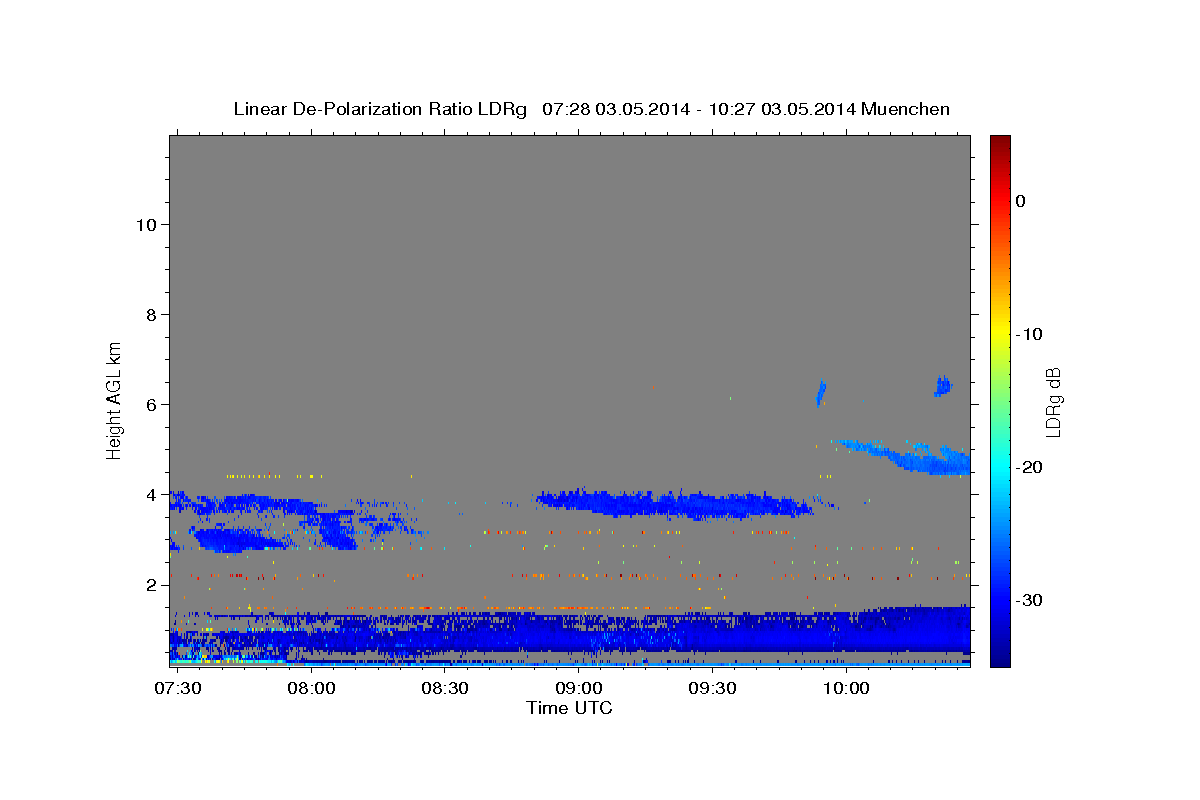Click the small blue echo at 6 km before 10:00
This screenshot has width=1200, height=800.
coord(821,393)
